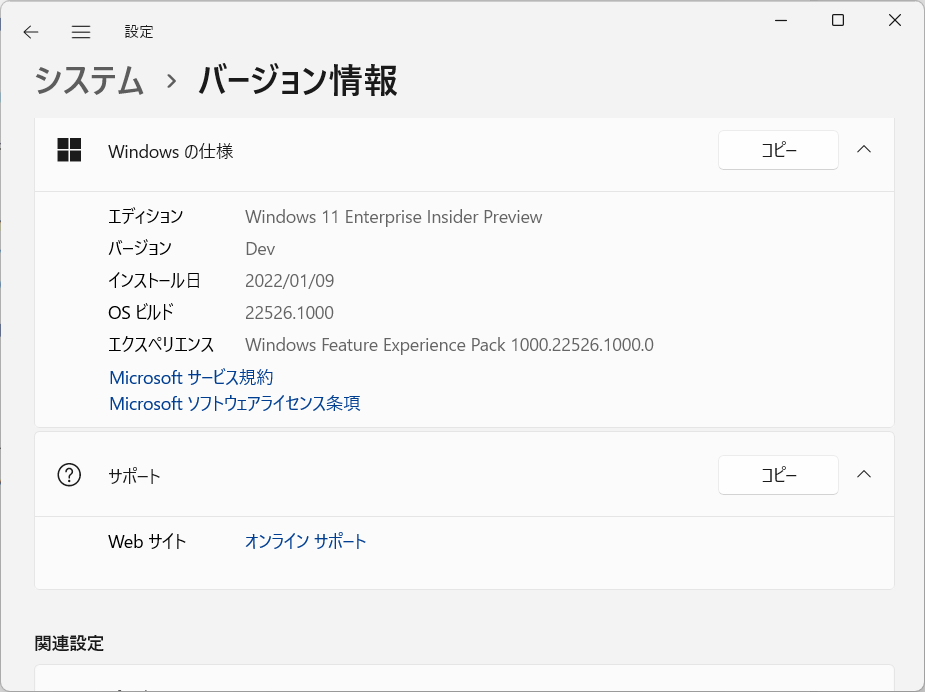Screen dimensions: 925x692
Task: Select the install date 2022/01/09
Action: pyautogui.click(x=290, y=281)
